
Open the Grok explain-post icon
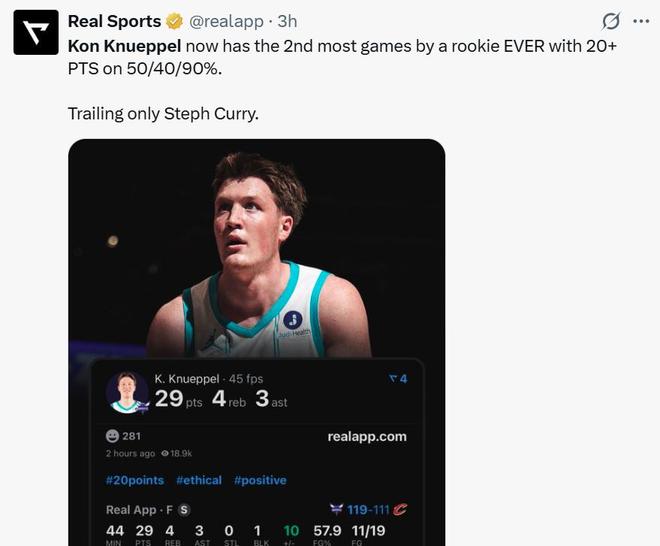[x=610, y=21]
